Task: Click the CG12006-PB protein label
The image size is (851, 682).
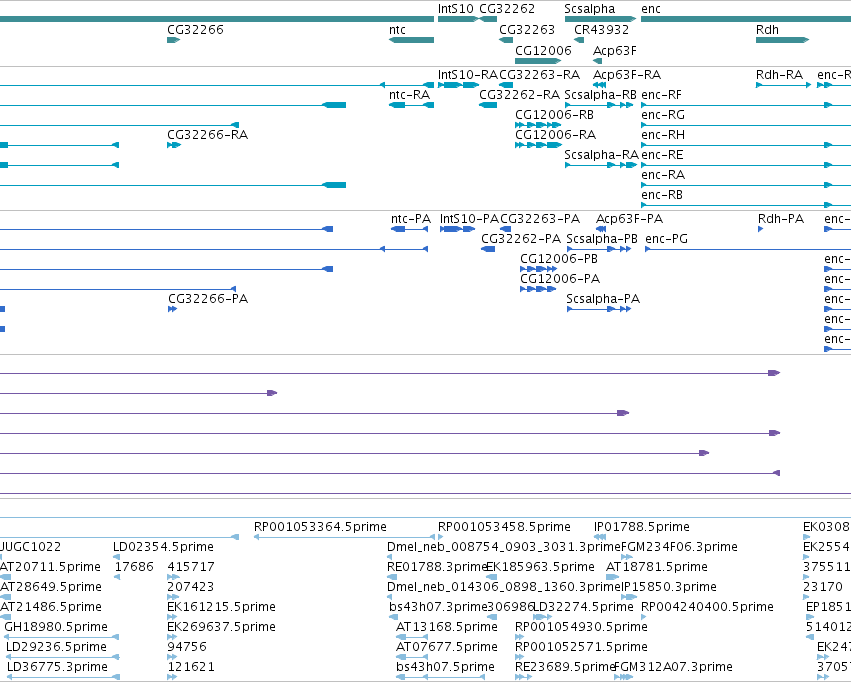Action: (x=558, y=259)
